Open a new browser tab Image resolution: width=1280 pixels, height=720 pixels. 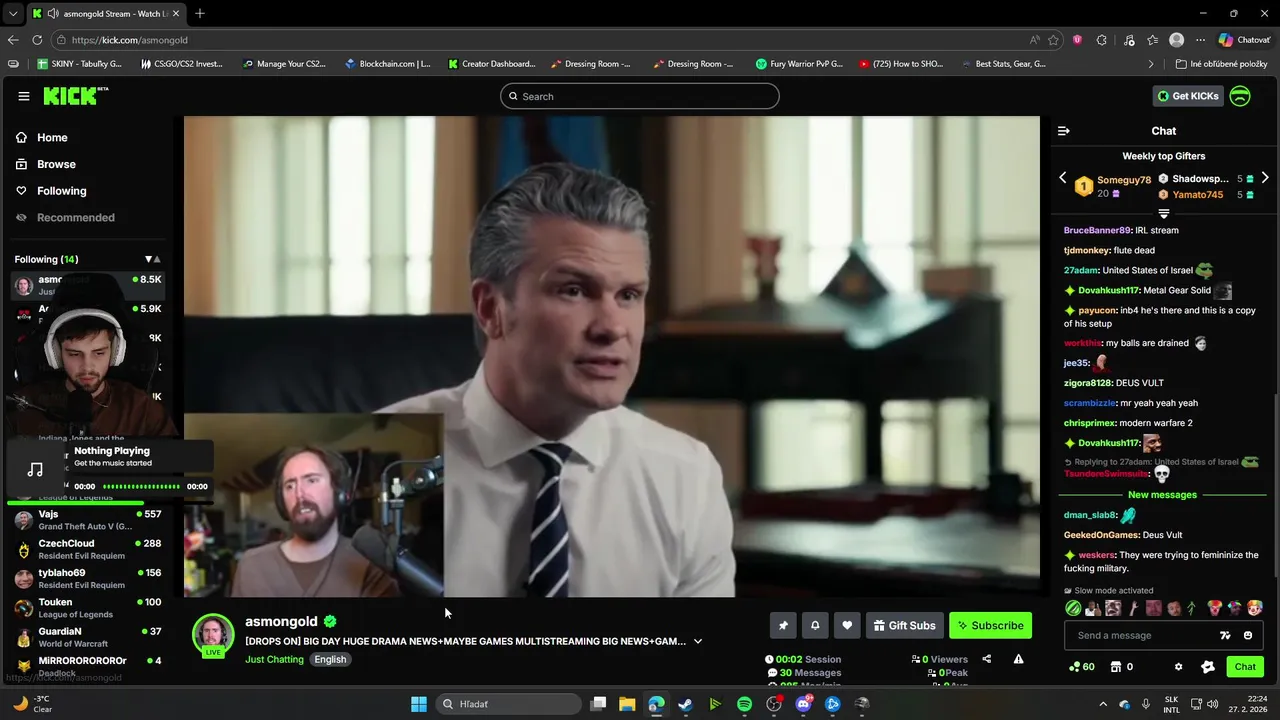[200, 14]
